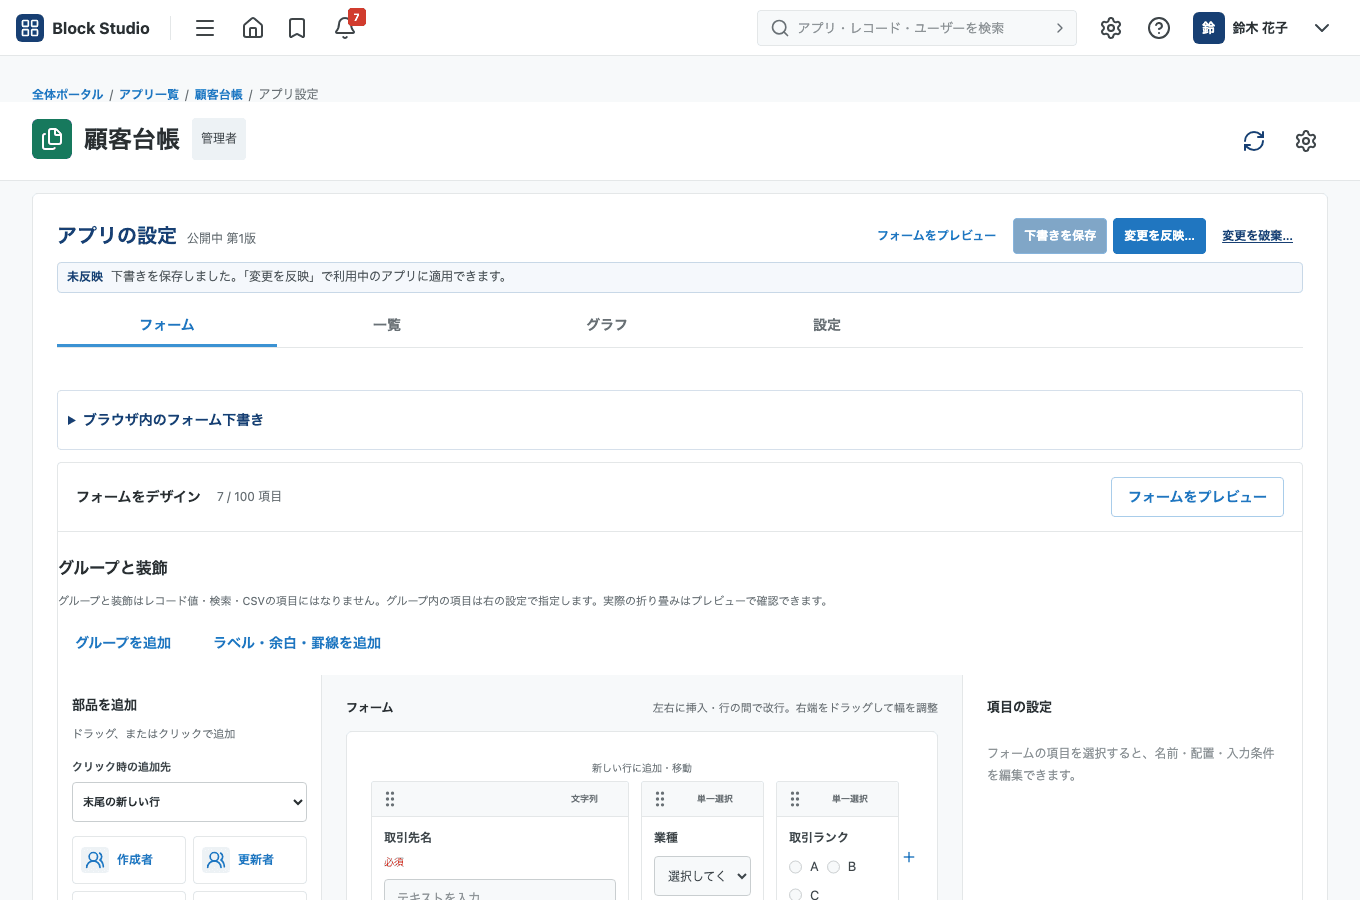Select radio option A in 取引ランク
This screenshot has width=1360, height=900.
pyautogui.click(x=796, y=867)
